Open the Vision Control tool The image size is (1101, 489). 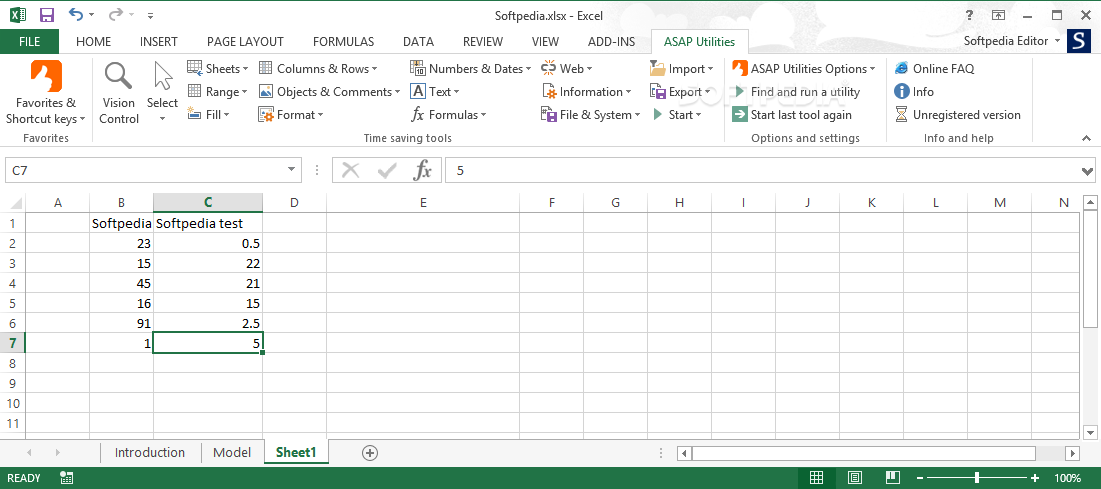(x=119, y=93)
